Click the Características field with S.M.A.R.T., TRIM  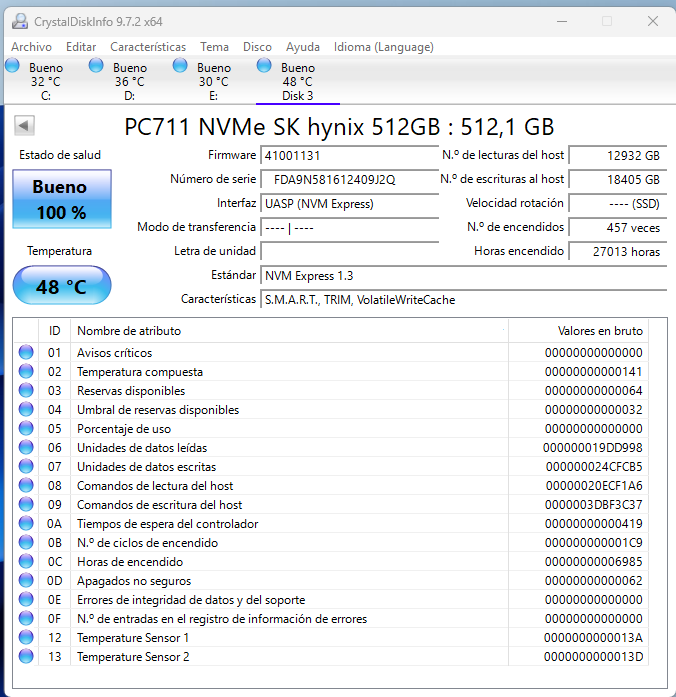click(464, 300)
